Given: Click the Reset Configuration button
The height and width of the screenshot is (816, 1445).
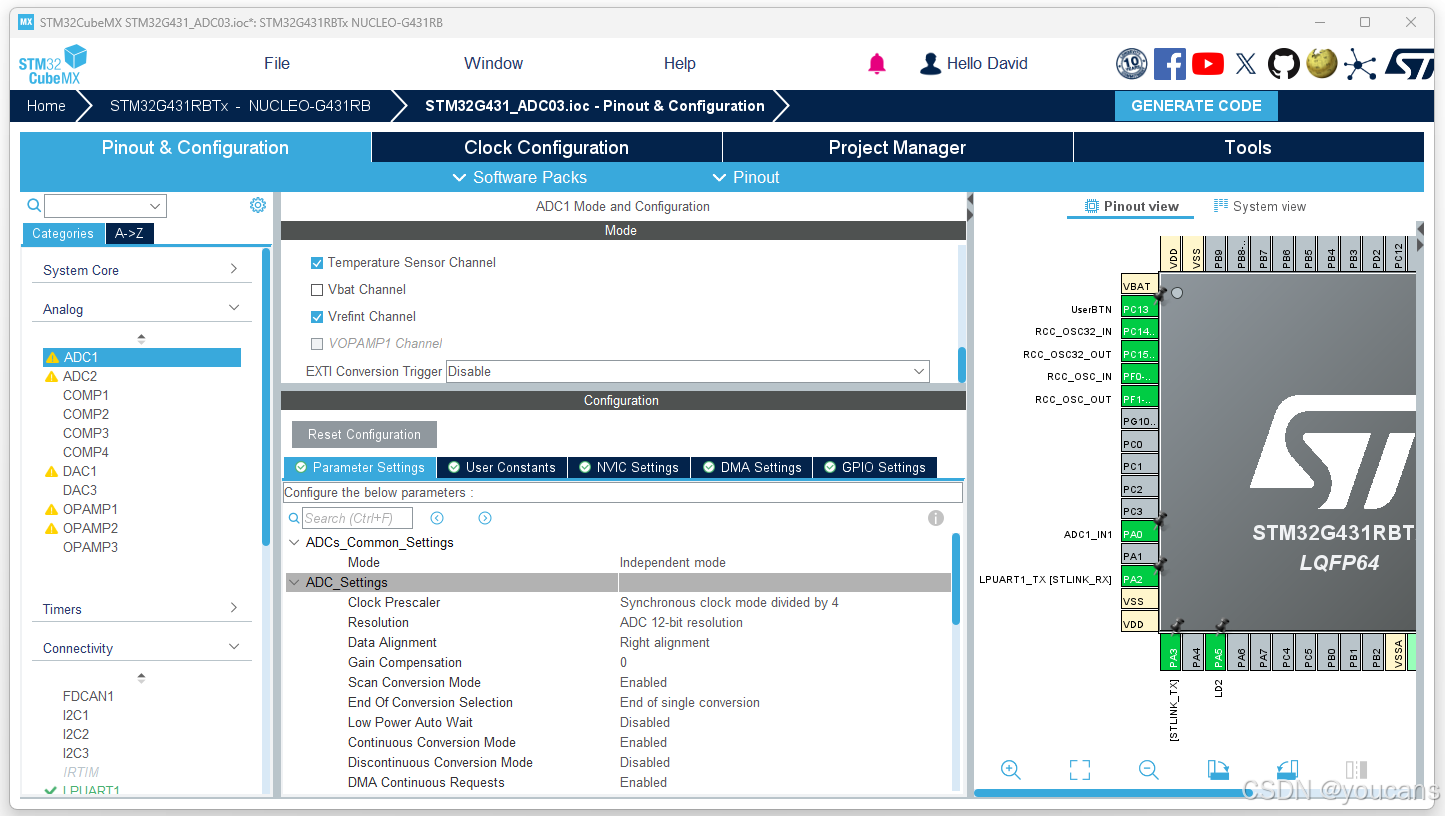Looking at the screenshot, I should (364, 435).
